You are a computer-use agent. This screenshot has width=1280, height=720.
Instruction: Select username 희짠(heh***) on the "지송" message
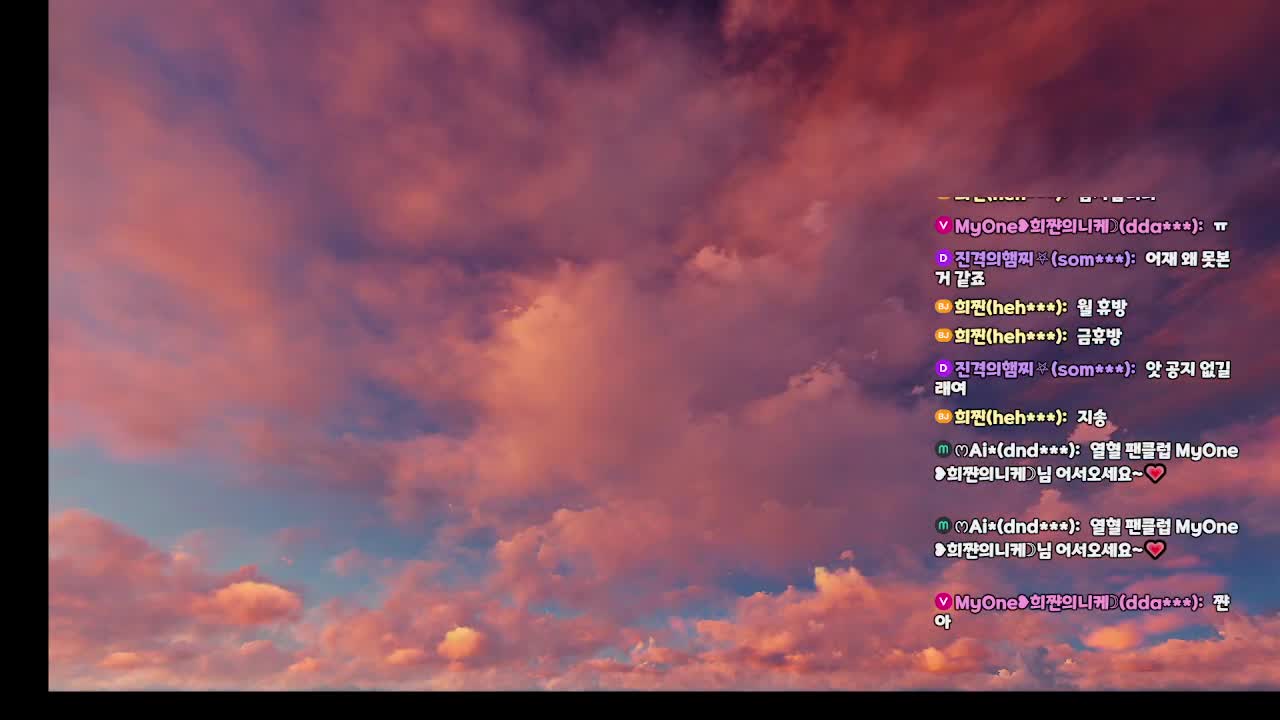point(1011,418)
